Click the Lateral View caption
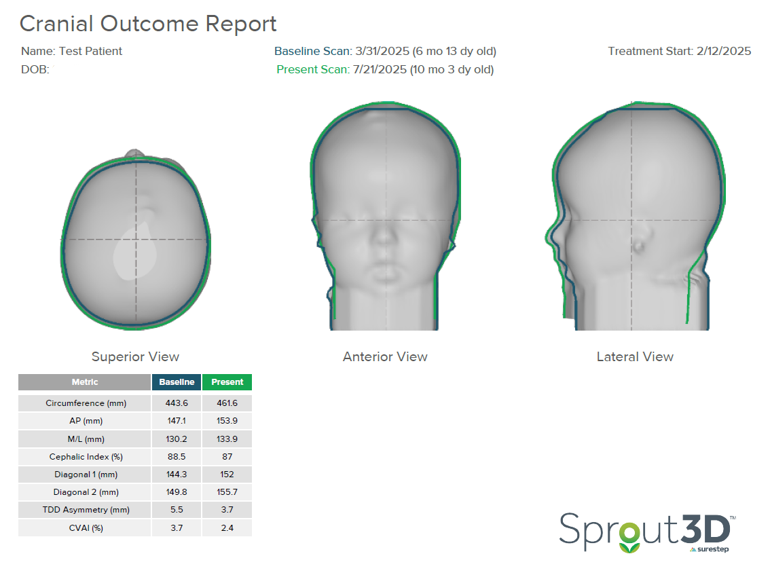The height and width of the screenshot is (575, 770). [635, 356]
